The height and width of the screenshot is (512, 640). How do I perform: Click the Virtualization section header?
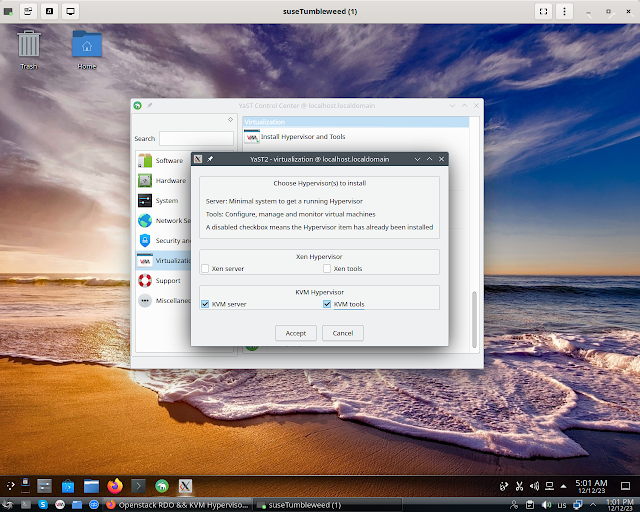[356, 122]
